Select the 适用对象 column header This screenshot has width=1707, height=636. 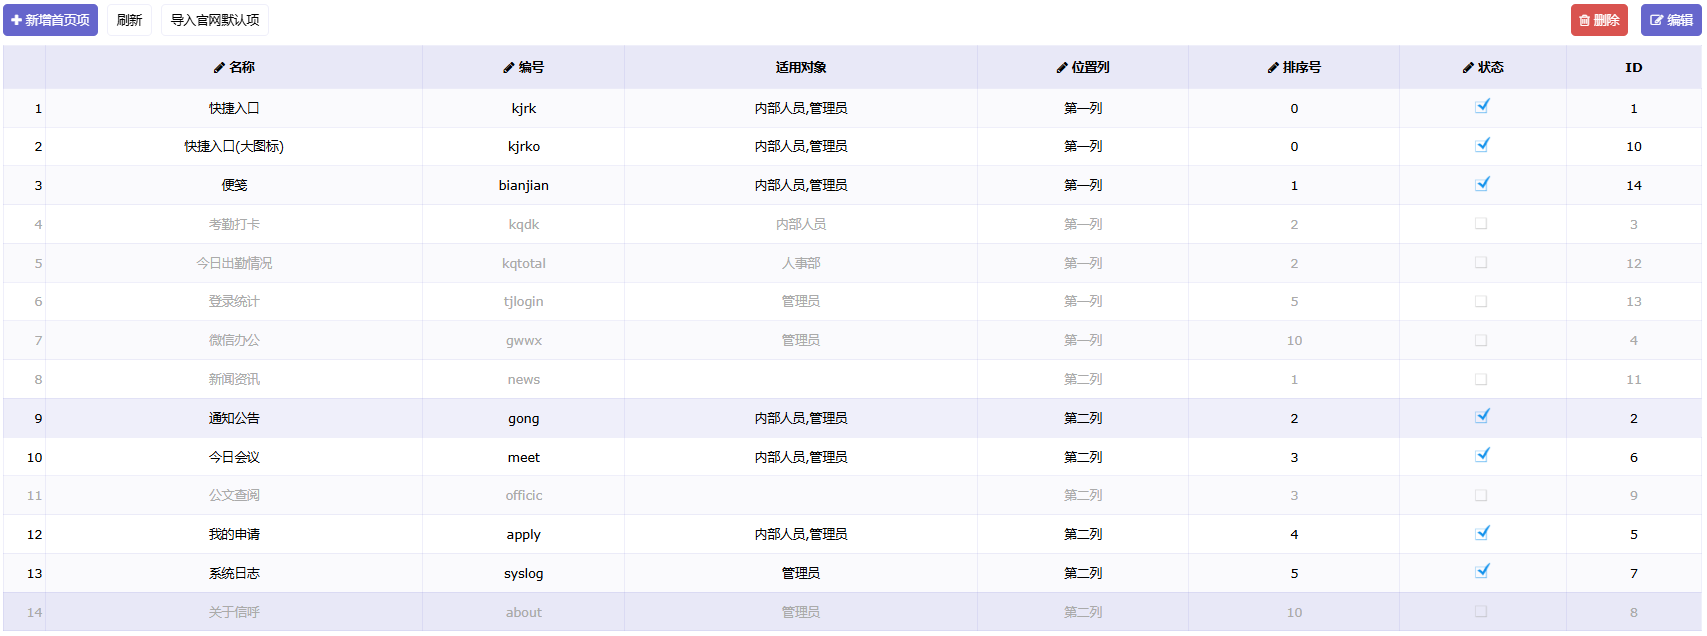coord(800,68)
